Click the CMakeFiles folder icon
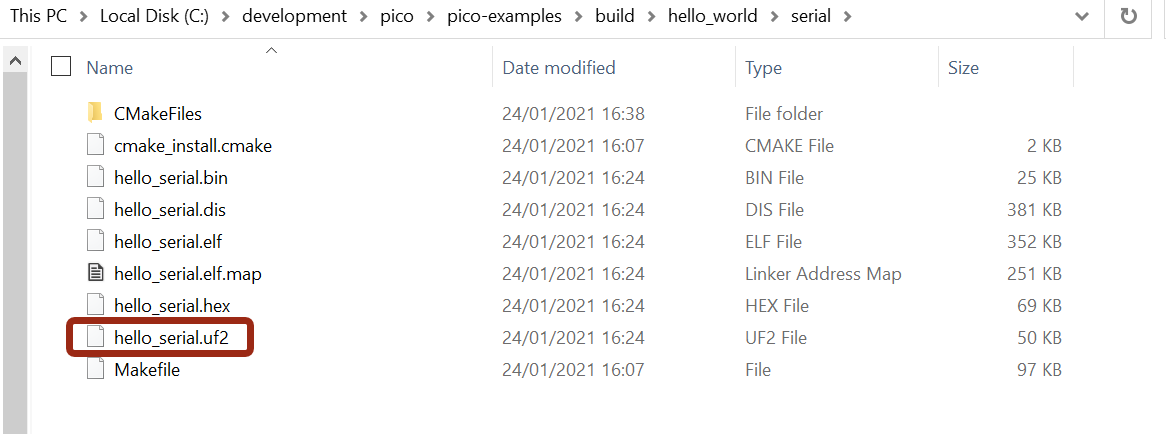This screenshot has height=434, width=1166. click(x=95, y=113)
